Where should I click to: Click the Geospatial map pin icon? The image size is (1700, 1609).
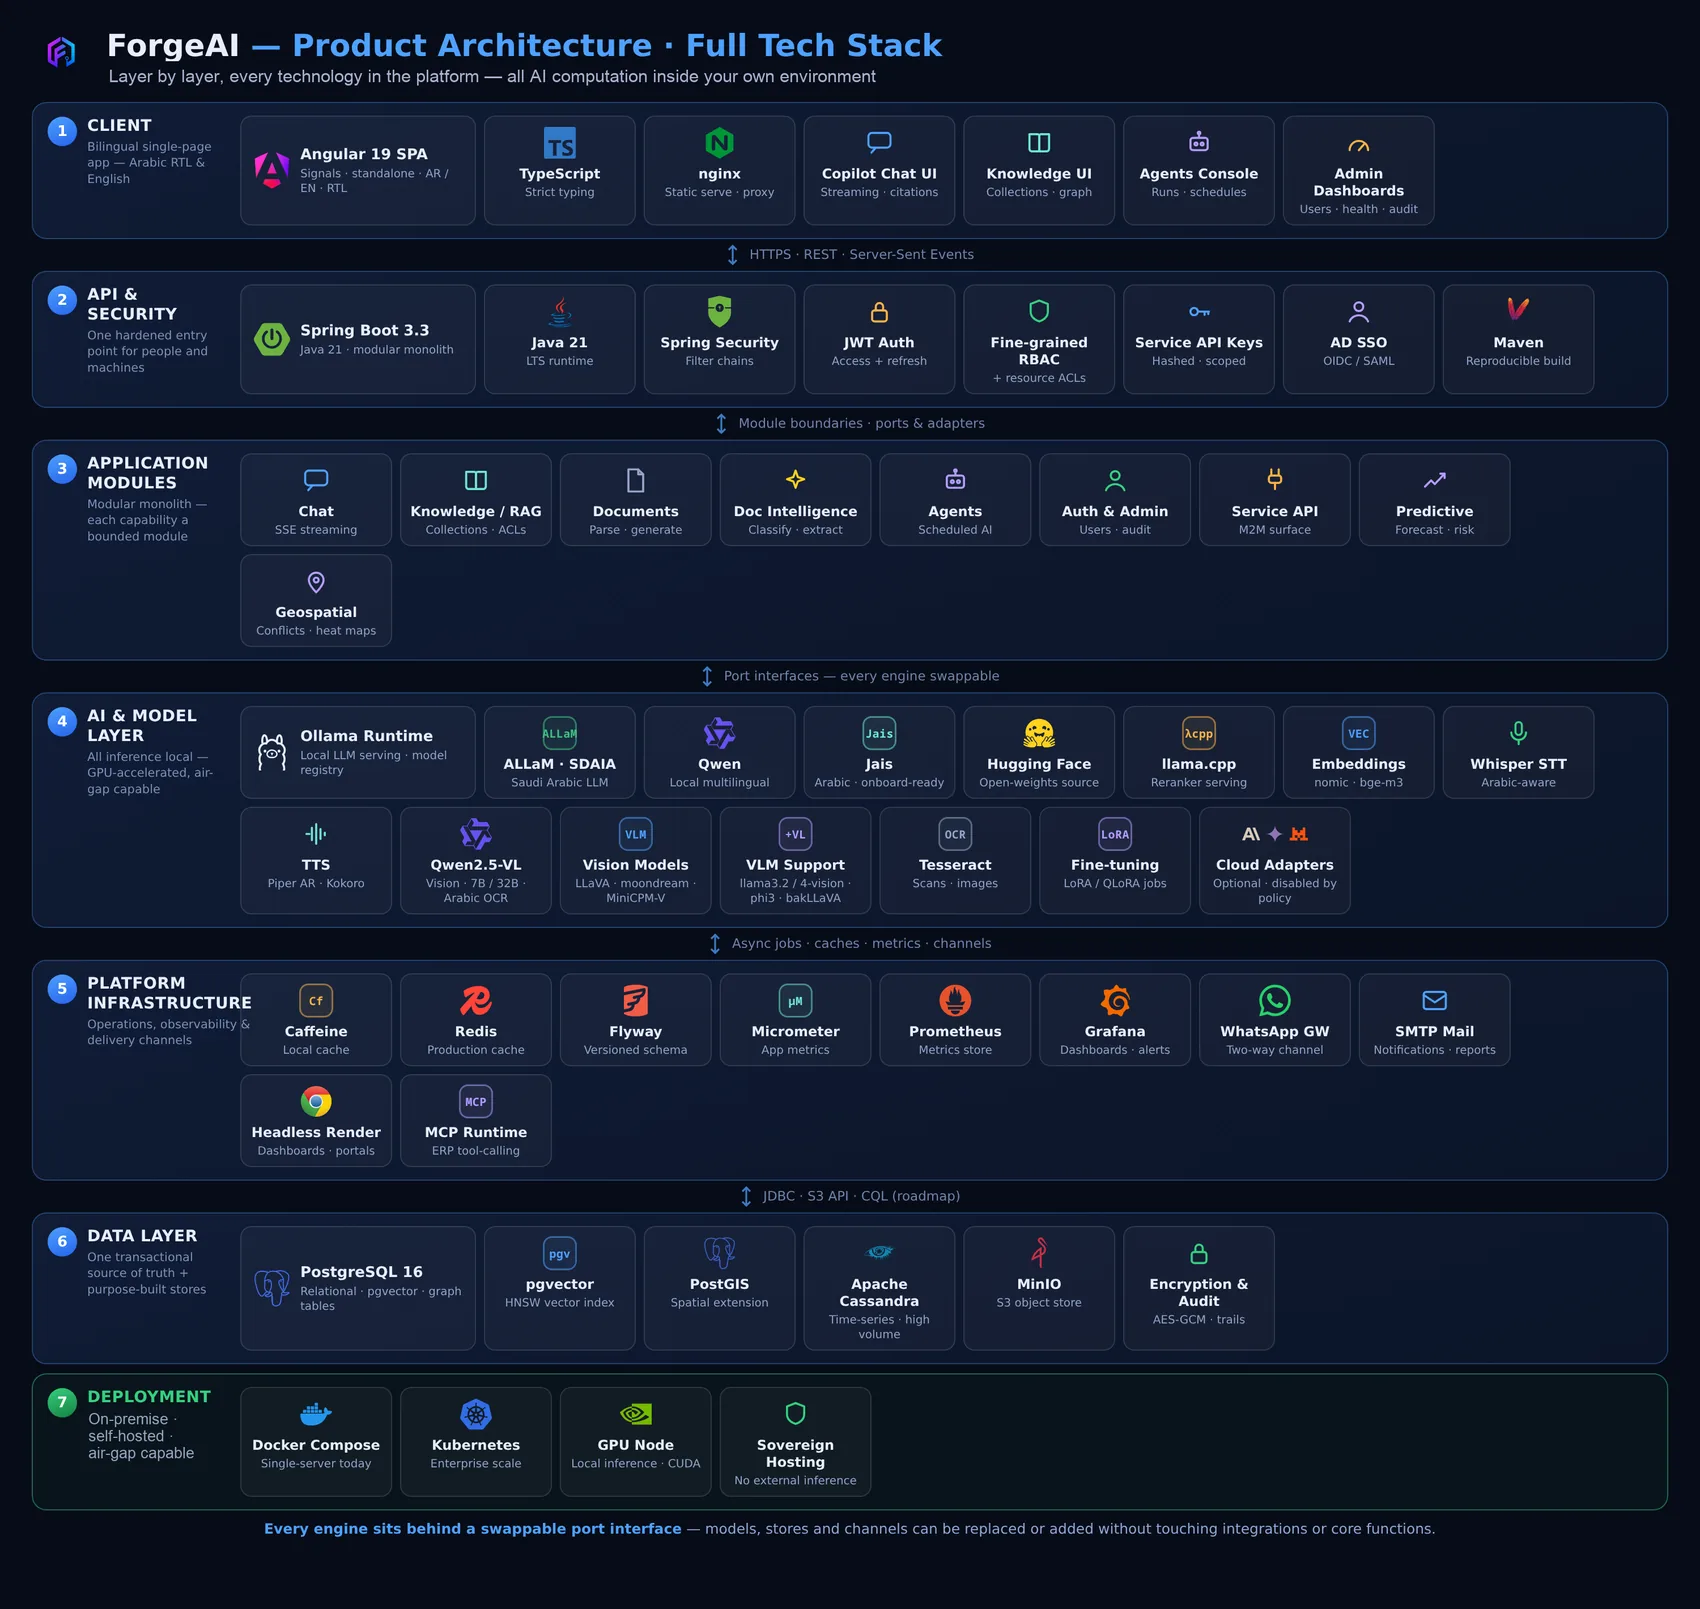pos(316,582)
